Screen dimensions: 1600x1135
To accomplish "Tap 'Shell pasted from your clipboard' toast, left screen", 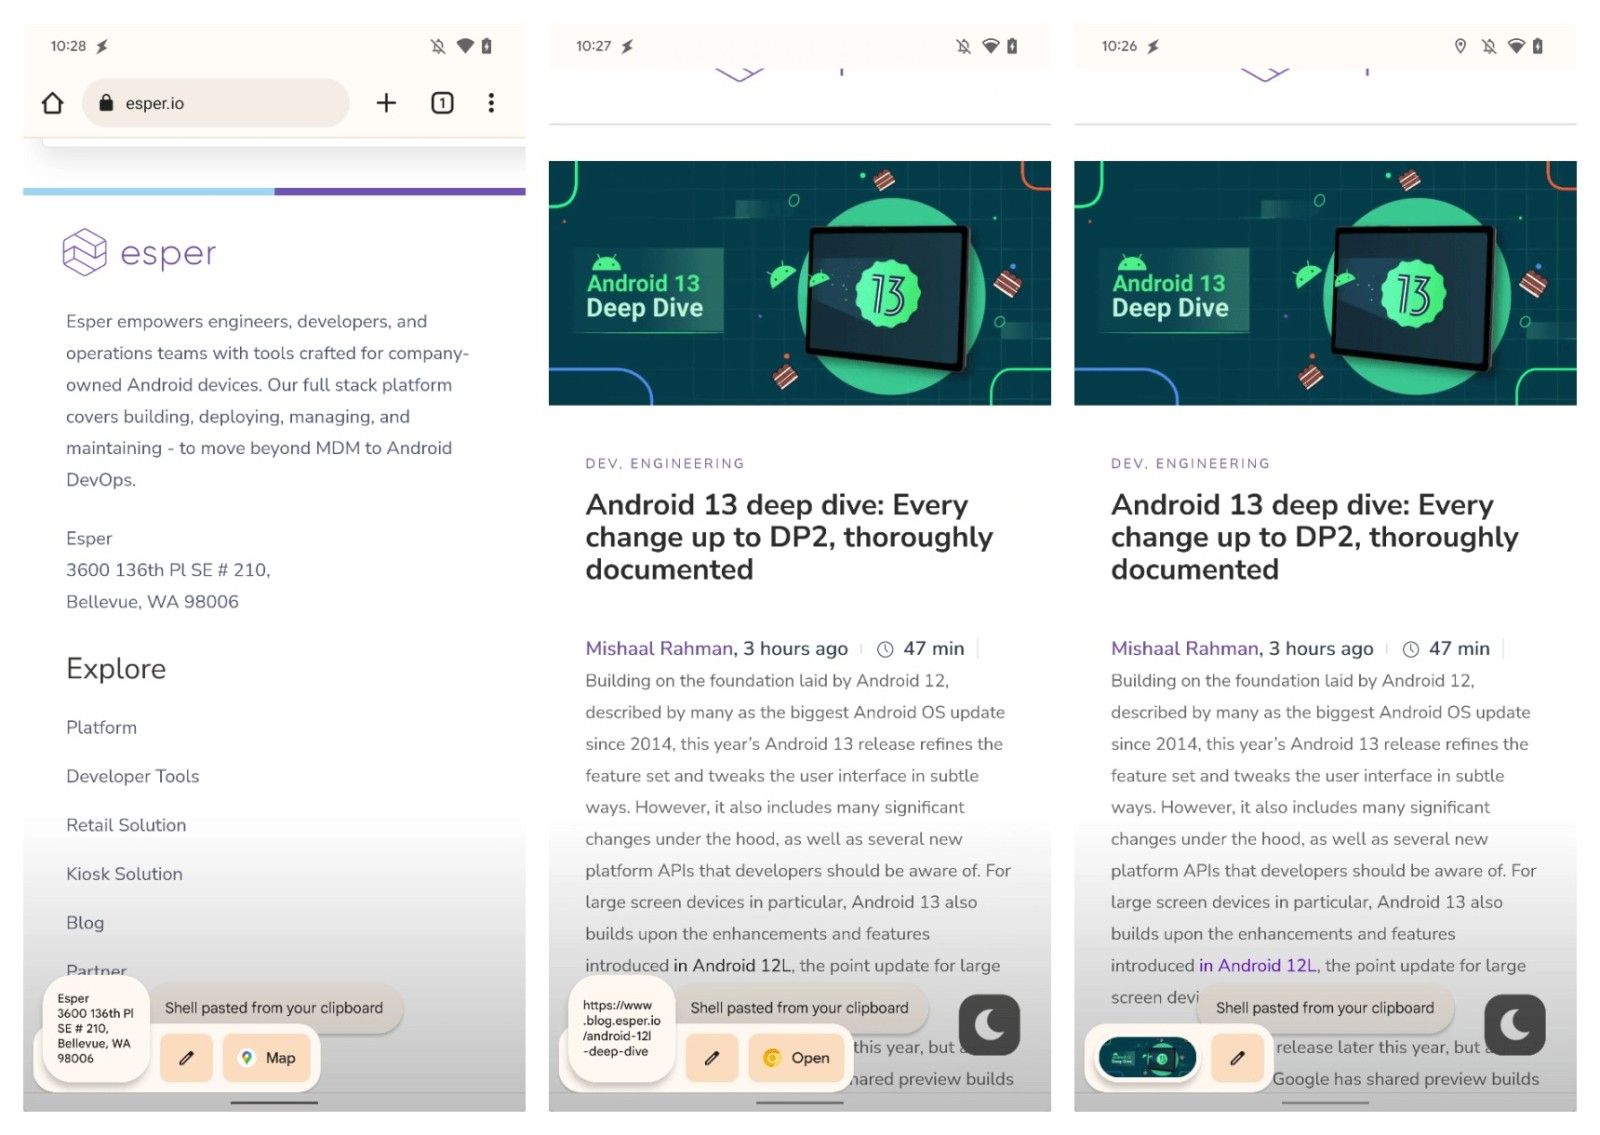I will coord(274,1008).
